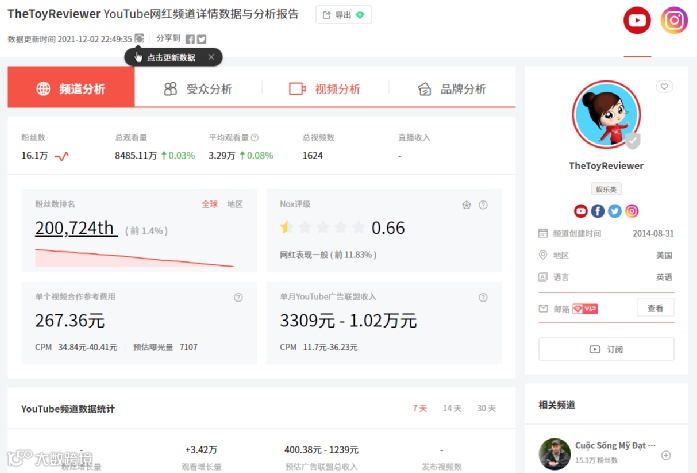This screenshot has height=473, width=697.
Task: Click the favorite heart icon on profile card
Action: 664,86
